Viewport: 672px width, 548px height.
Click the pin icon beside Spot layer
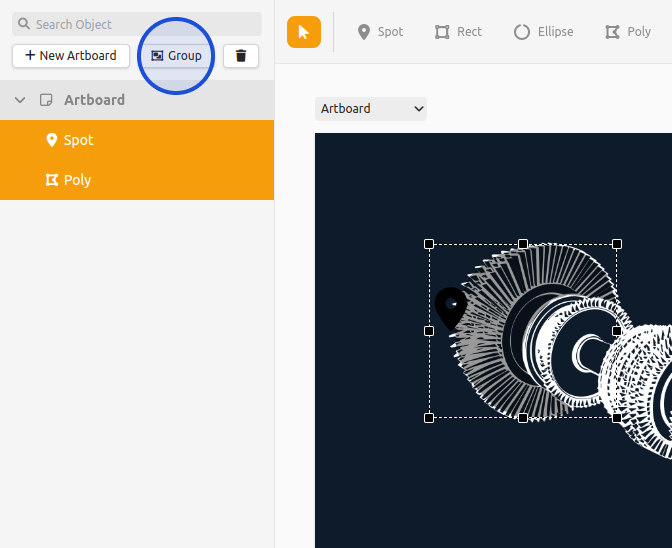[x=51, y=140]
